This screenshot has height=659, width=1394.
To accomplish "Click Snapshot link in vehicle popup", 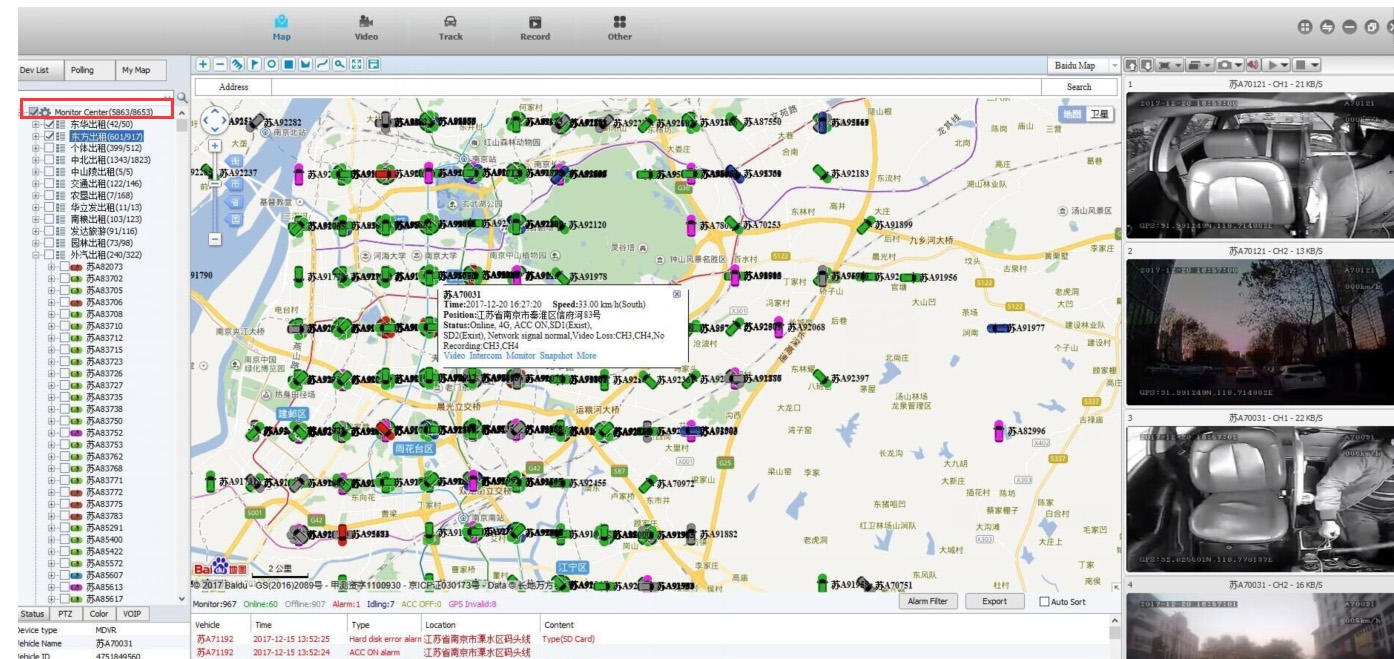I will [555, 355].
